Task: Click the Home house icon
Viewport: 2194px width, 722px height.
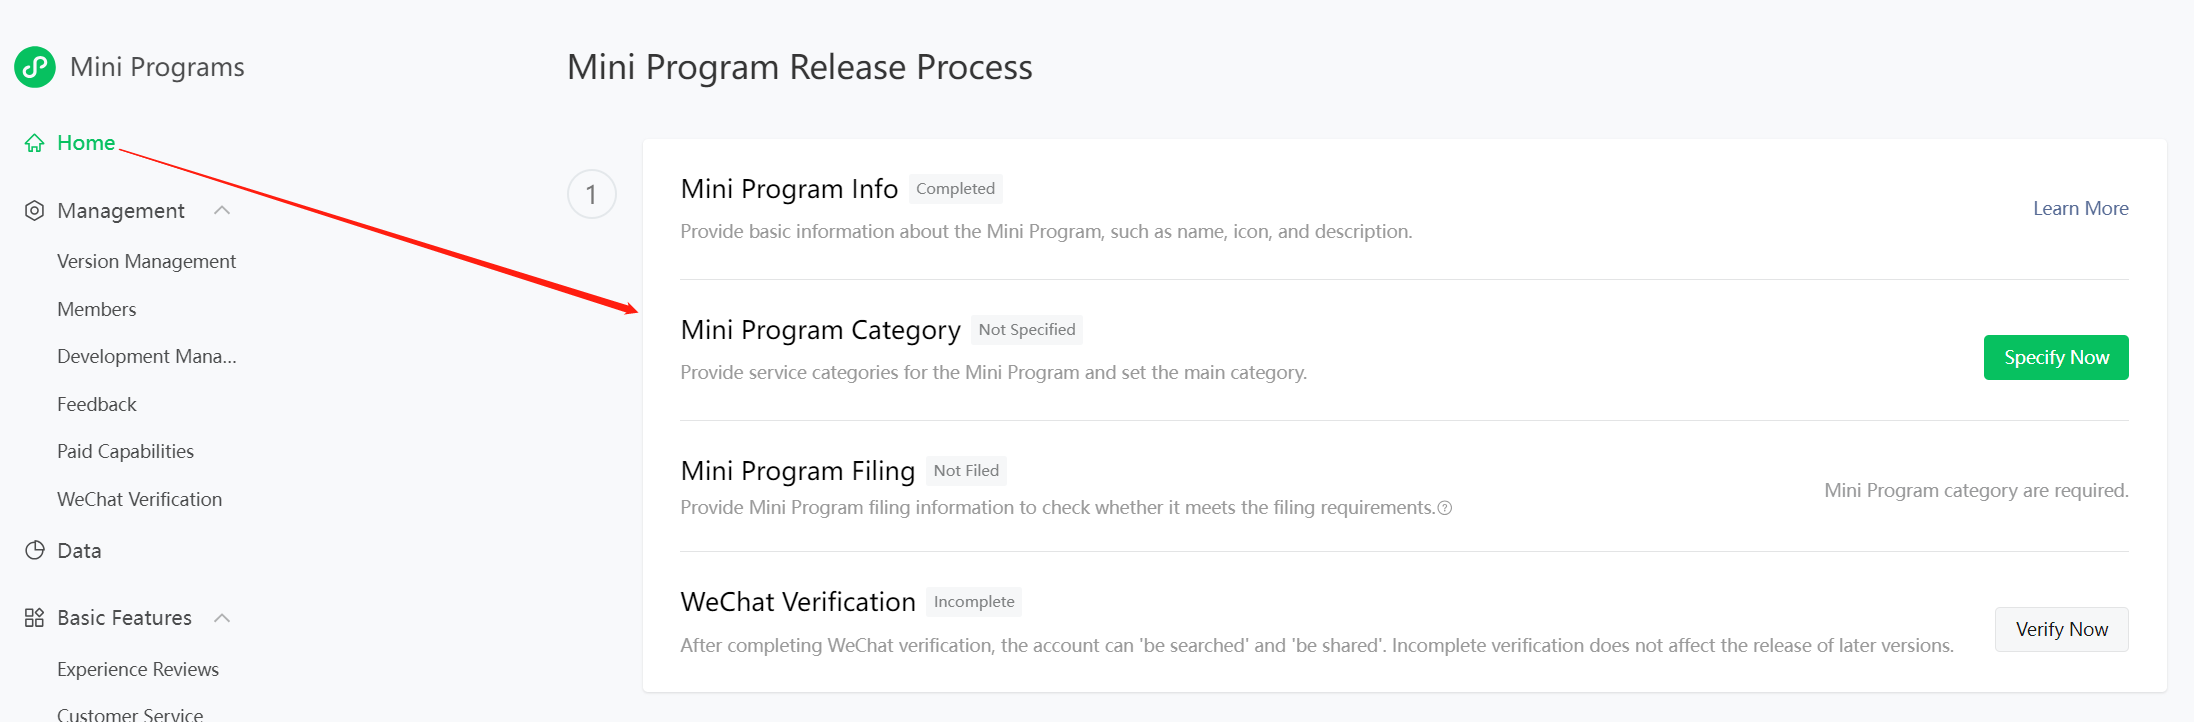Action: click(x=35, y=143)
